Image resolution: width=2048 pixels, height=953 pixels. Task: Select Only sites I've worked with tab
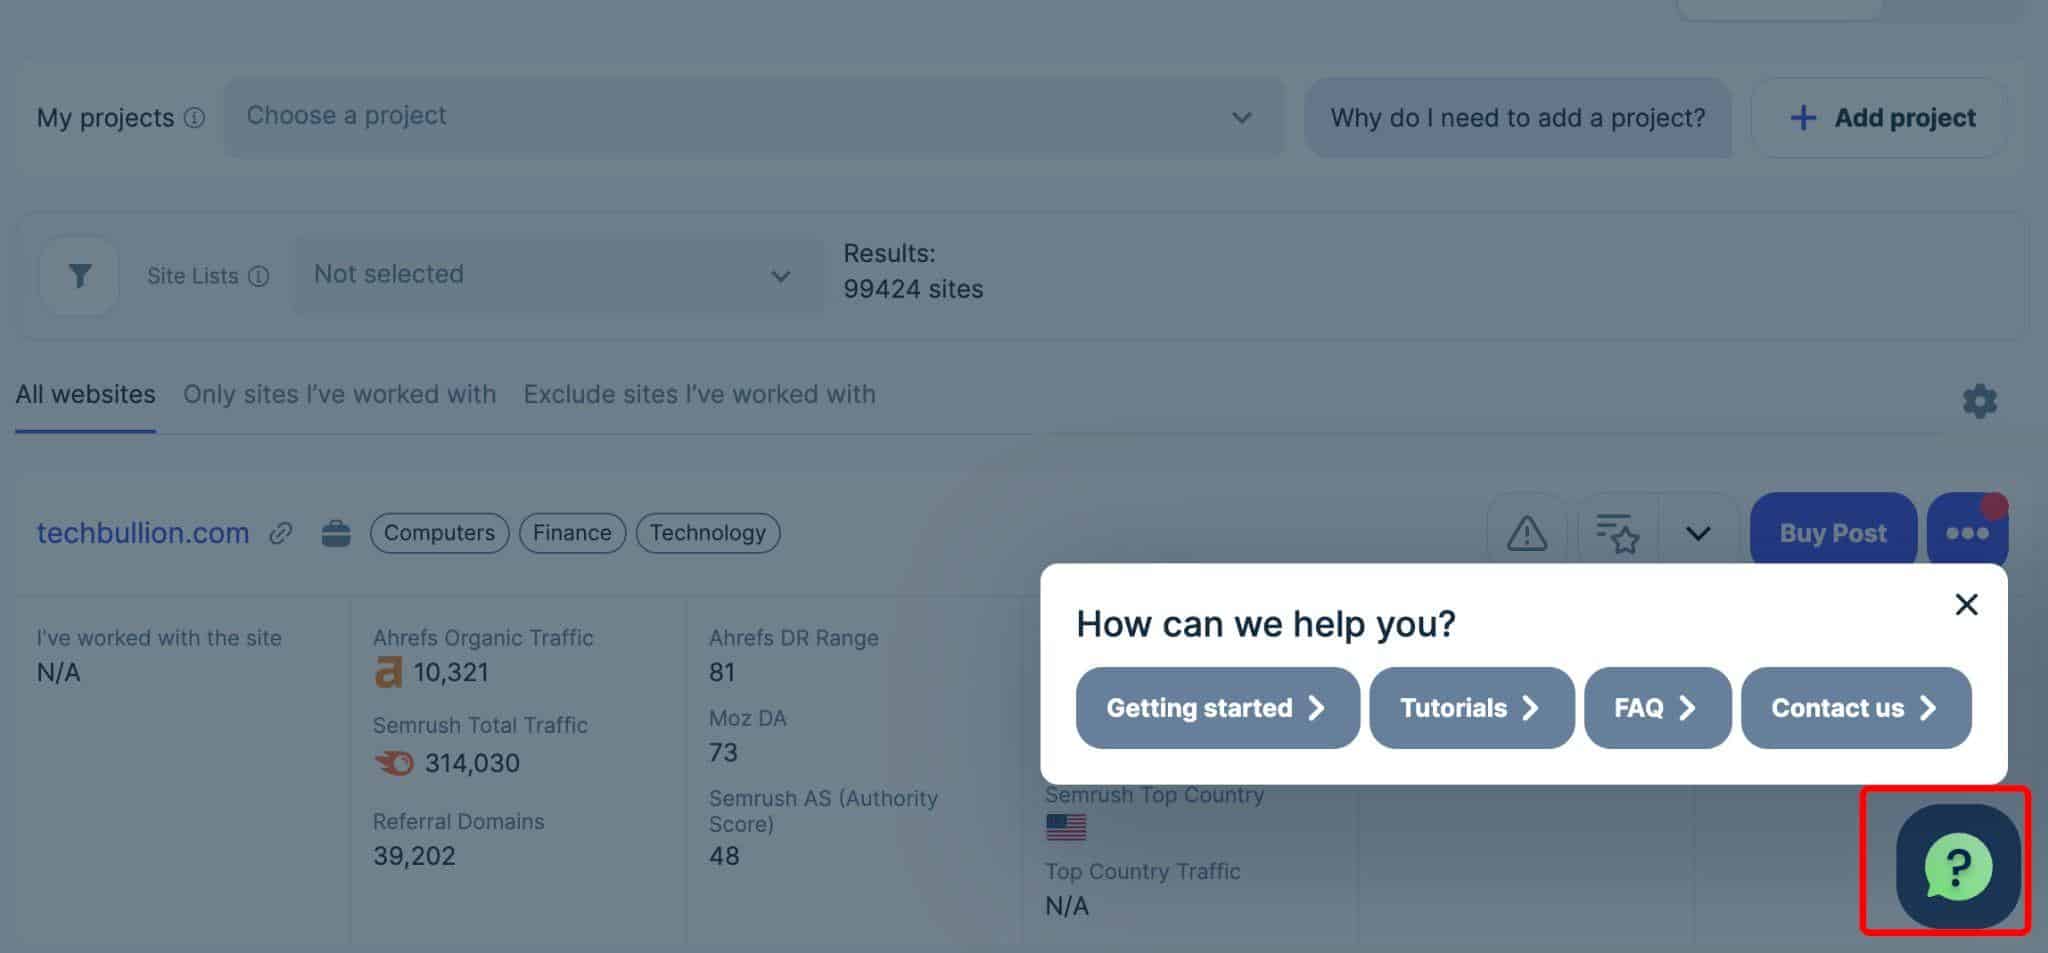click(x=339, y=394)
